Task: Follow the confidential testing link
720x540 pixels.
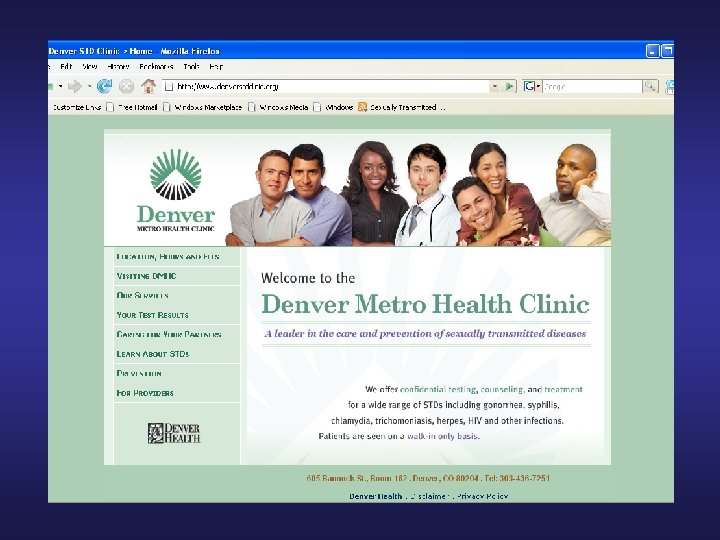Action: (438, 389)
